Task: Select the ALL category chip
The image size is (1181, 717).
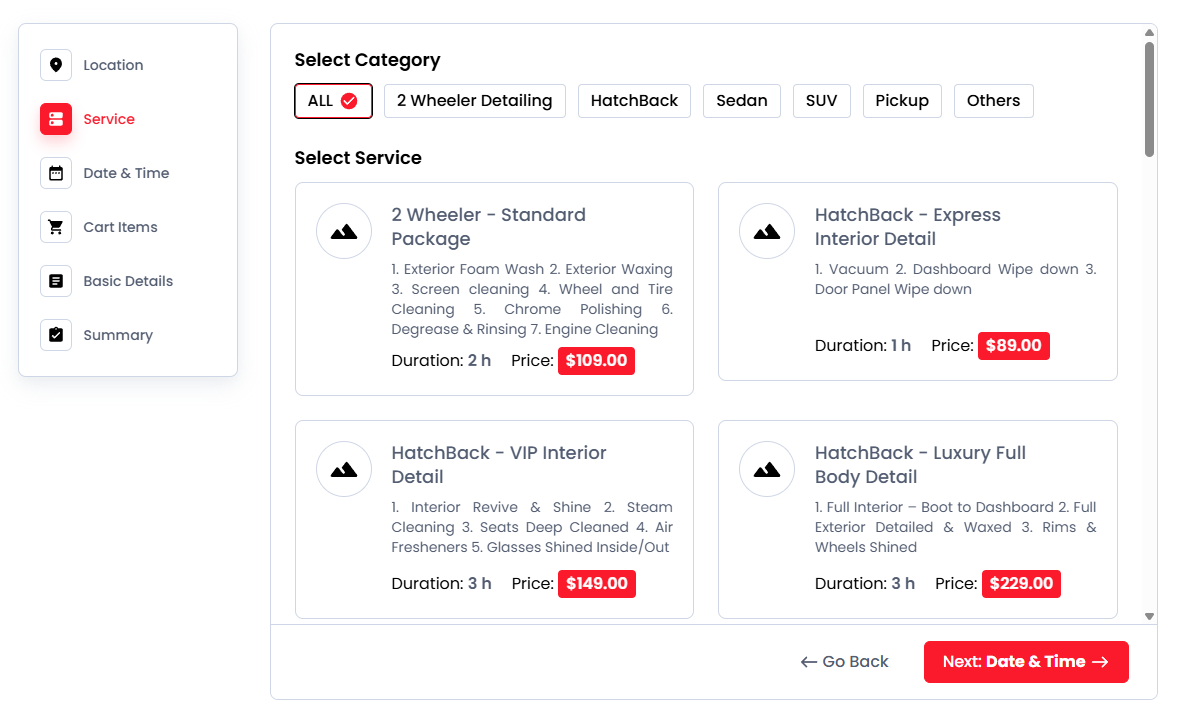Action: point(333,101)
